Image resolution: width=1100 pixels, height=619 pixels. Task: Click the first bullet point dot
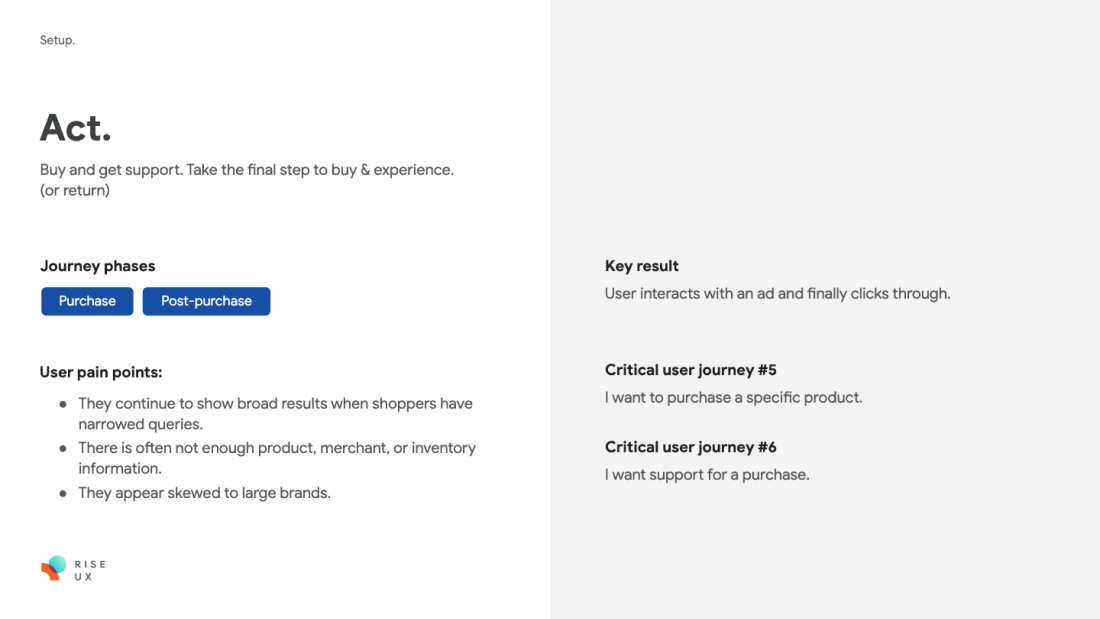pos(63,404)
